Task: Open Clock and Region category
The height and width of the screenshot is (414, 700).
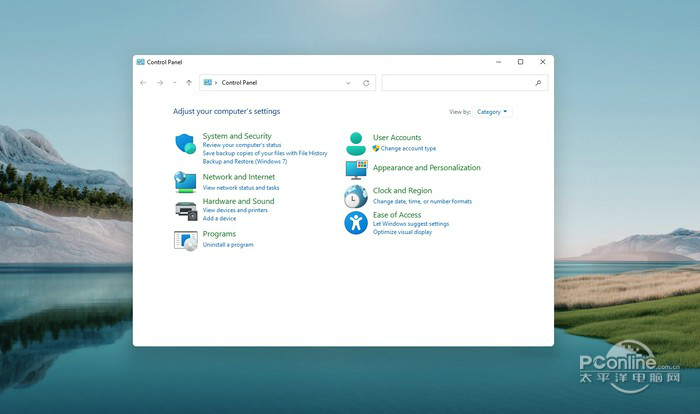Action: [x=402, y=191]
